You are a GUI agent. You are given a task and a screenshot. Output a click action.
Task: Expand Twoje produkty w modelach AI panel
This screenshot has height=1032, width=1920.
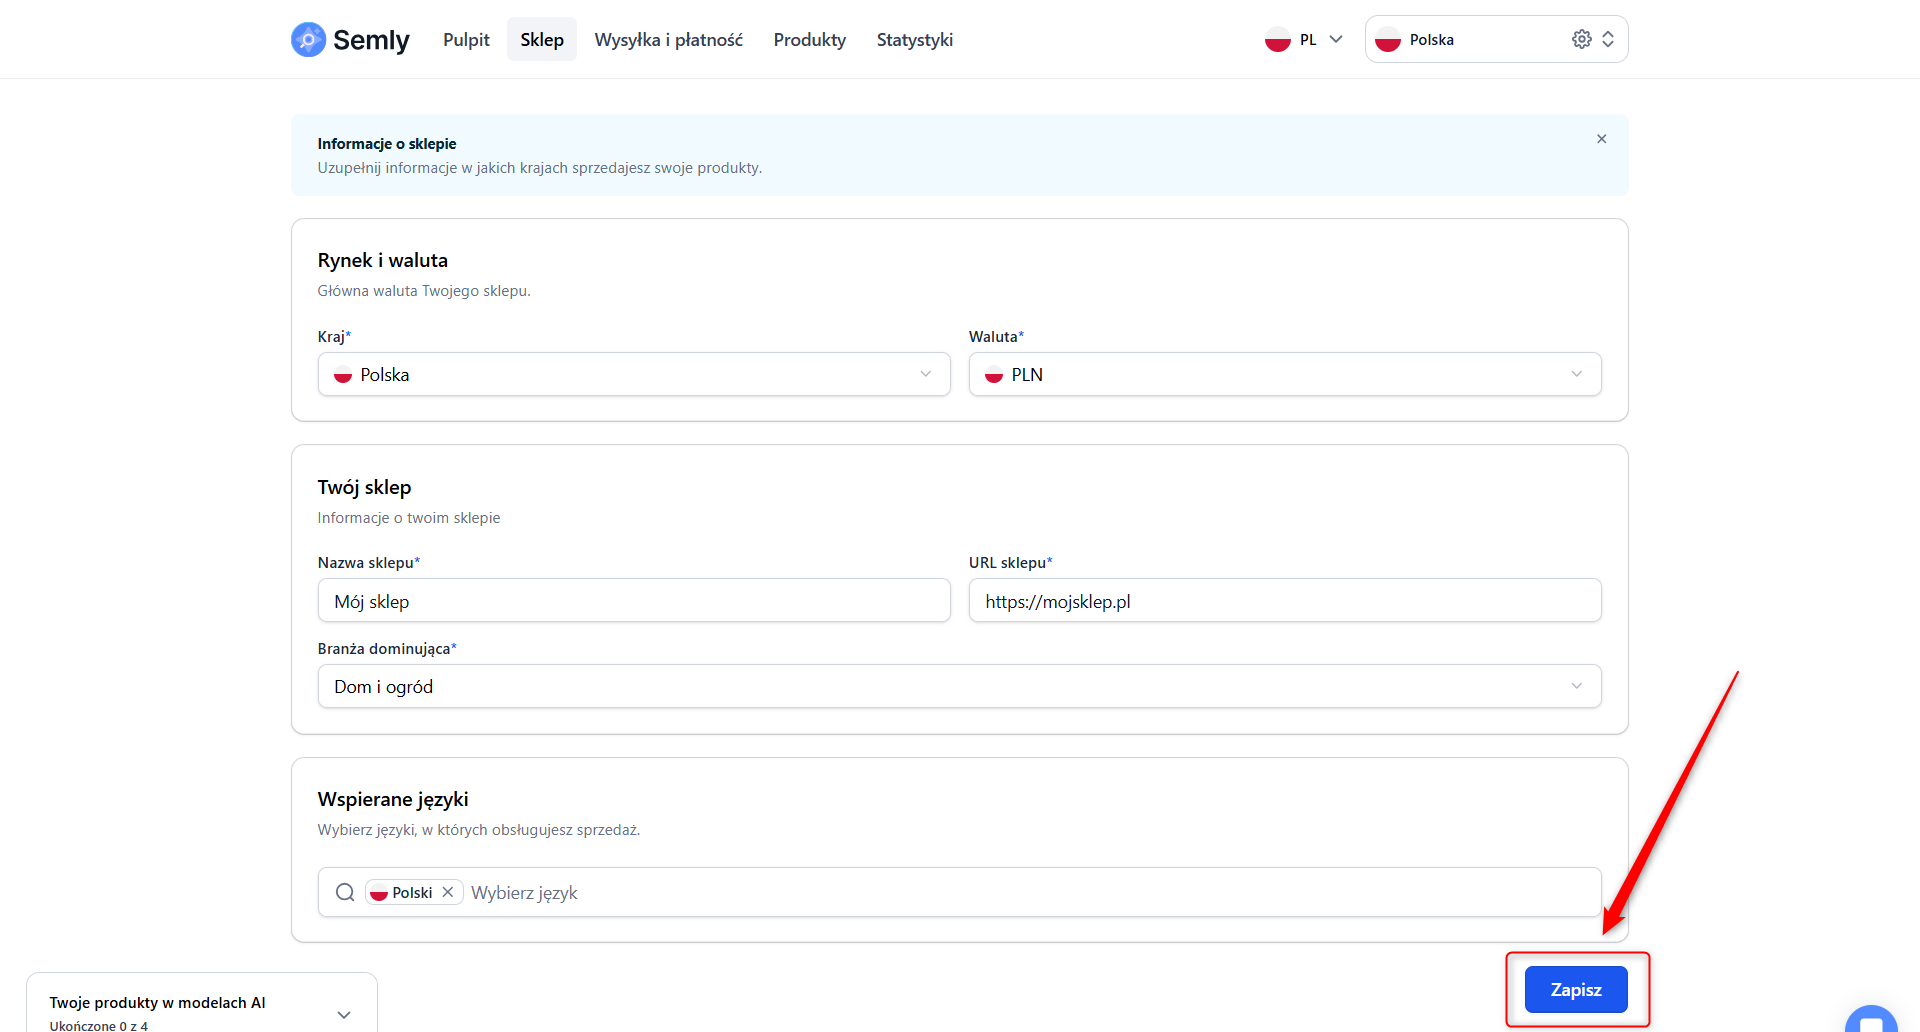(344, 1014)
